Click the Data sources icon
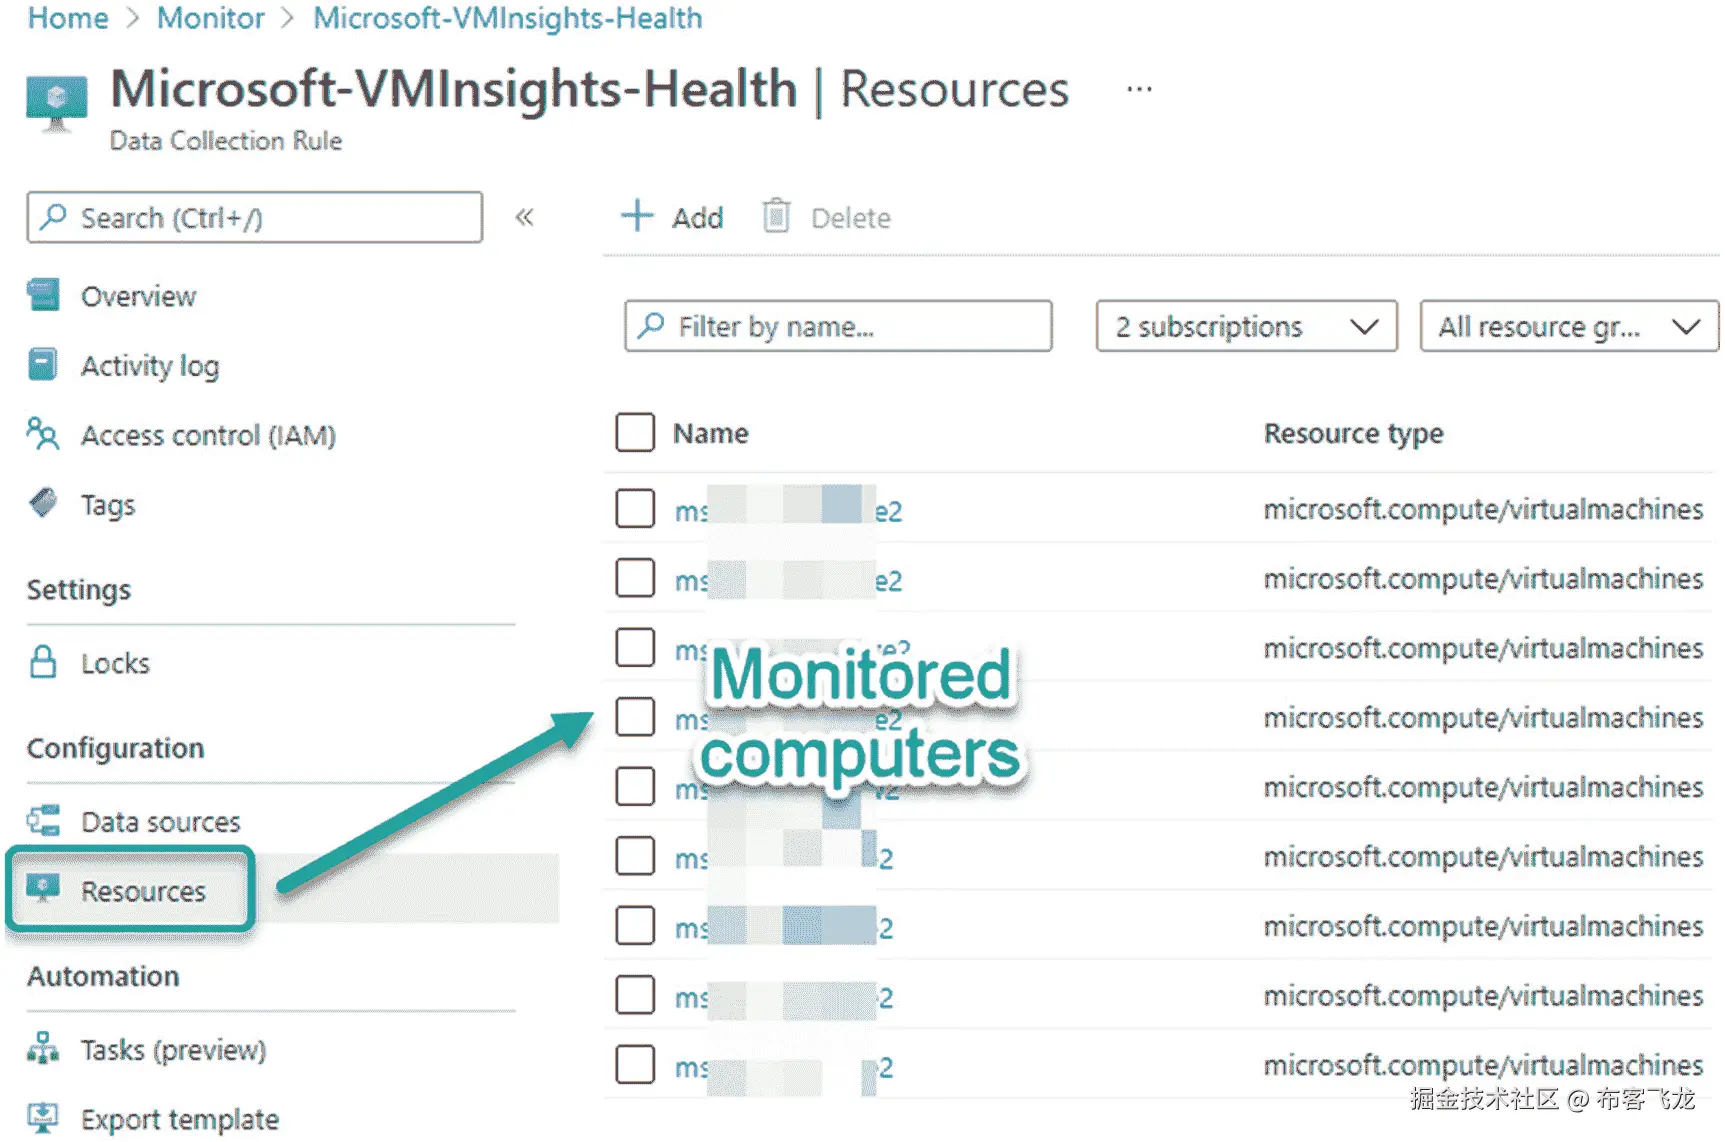 43,821
